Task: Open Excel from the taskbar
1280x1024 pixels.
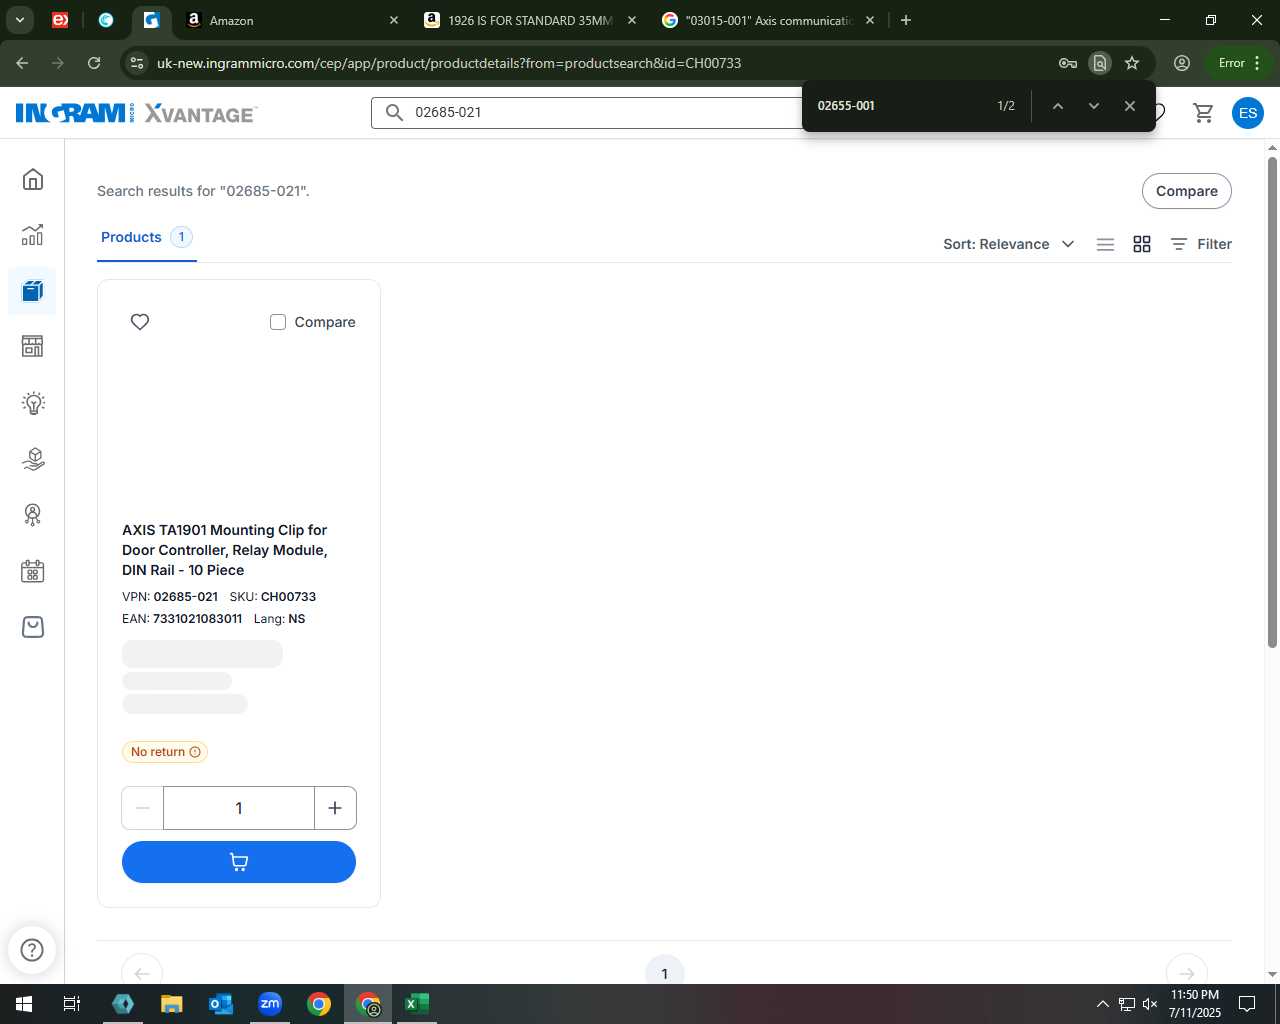Action: point(417,1004)
